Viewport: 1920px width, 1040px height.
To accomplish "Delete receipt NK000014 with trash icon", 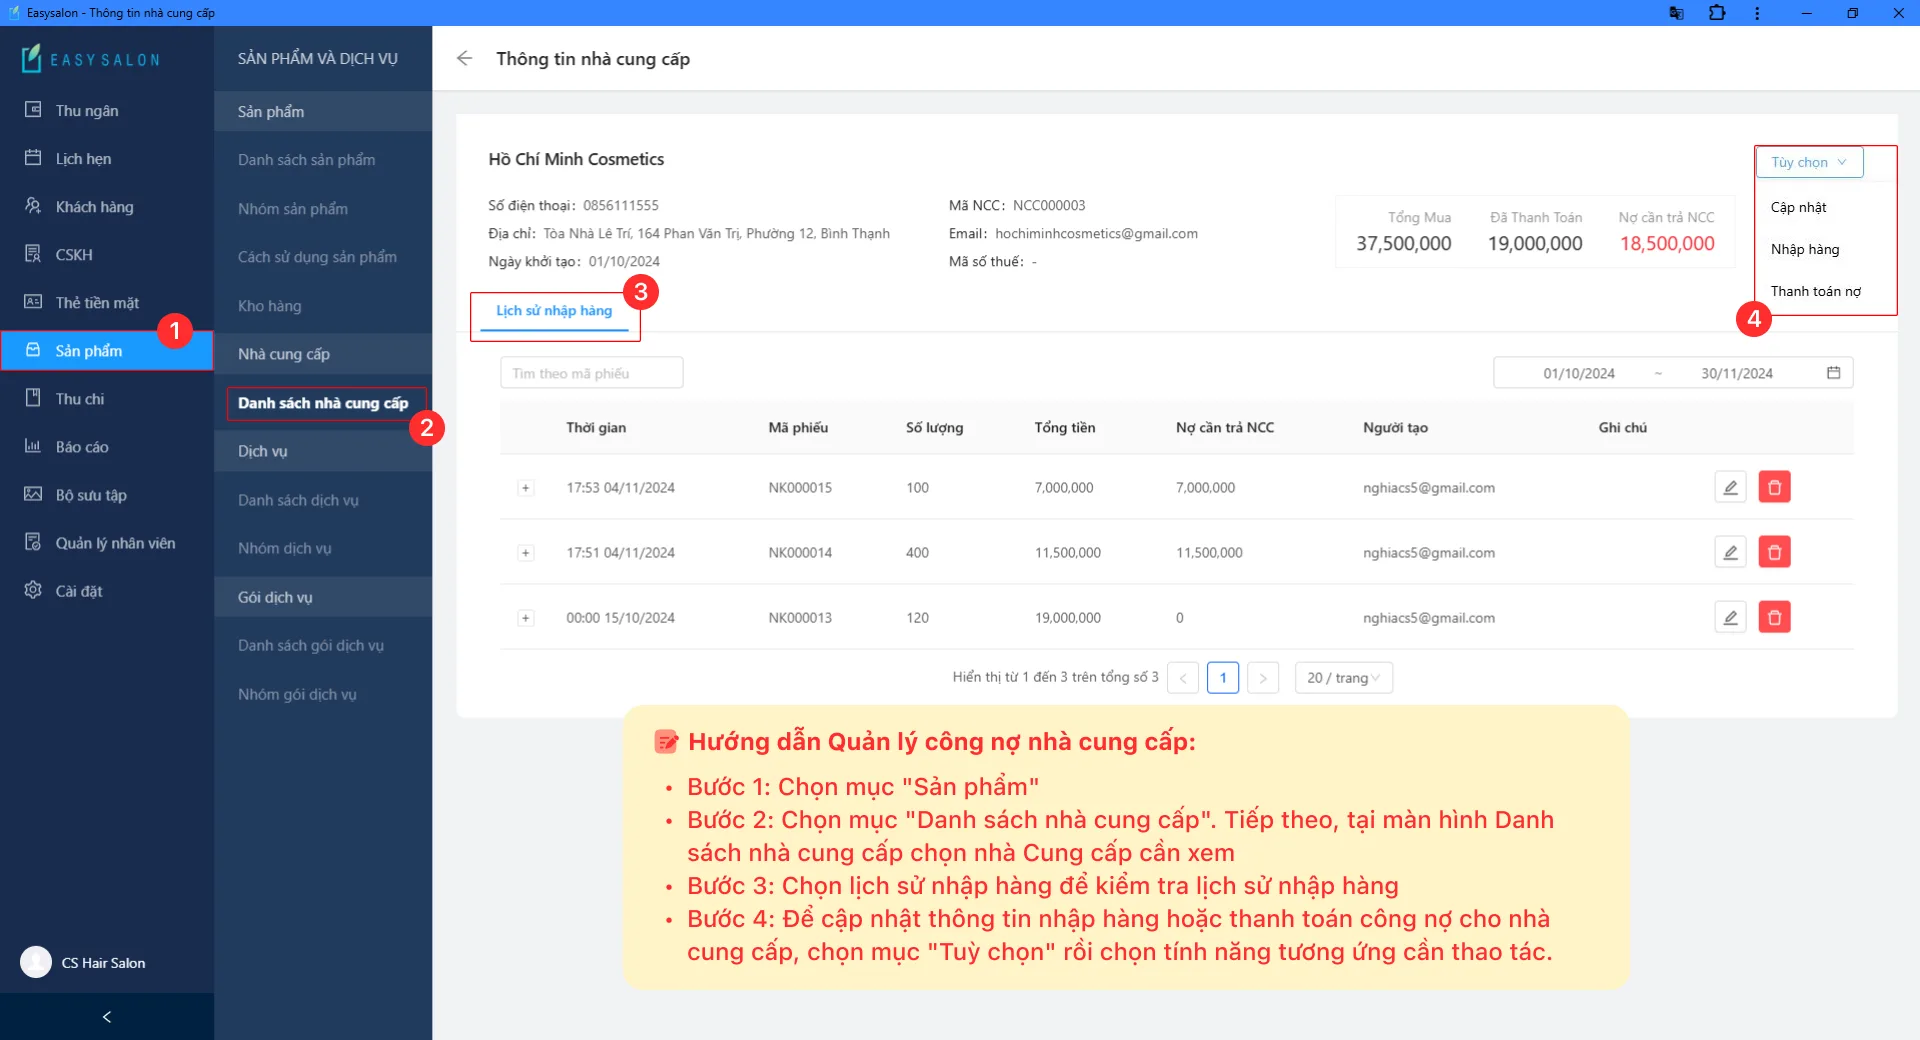I will [1774, 552].
